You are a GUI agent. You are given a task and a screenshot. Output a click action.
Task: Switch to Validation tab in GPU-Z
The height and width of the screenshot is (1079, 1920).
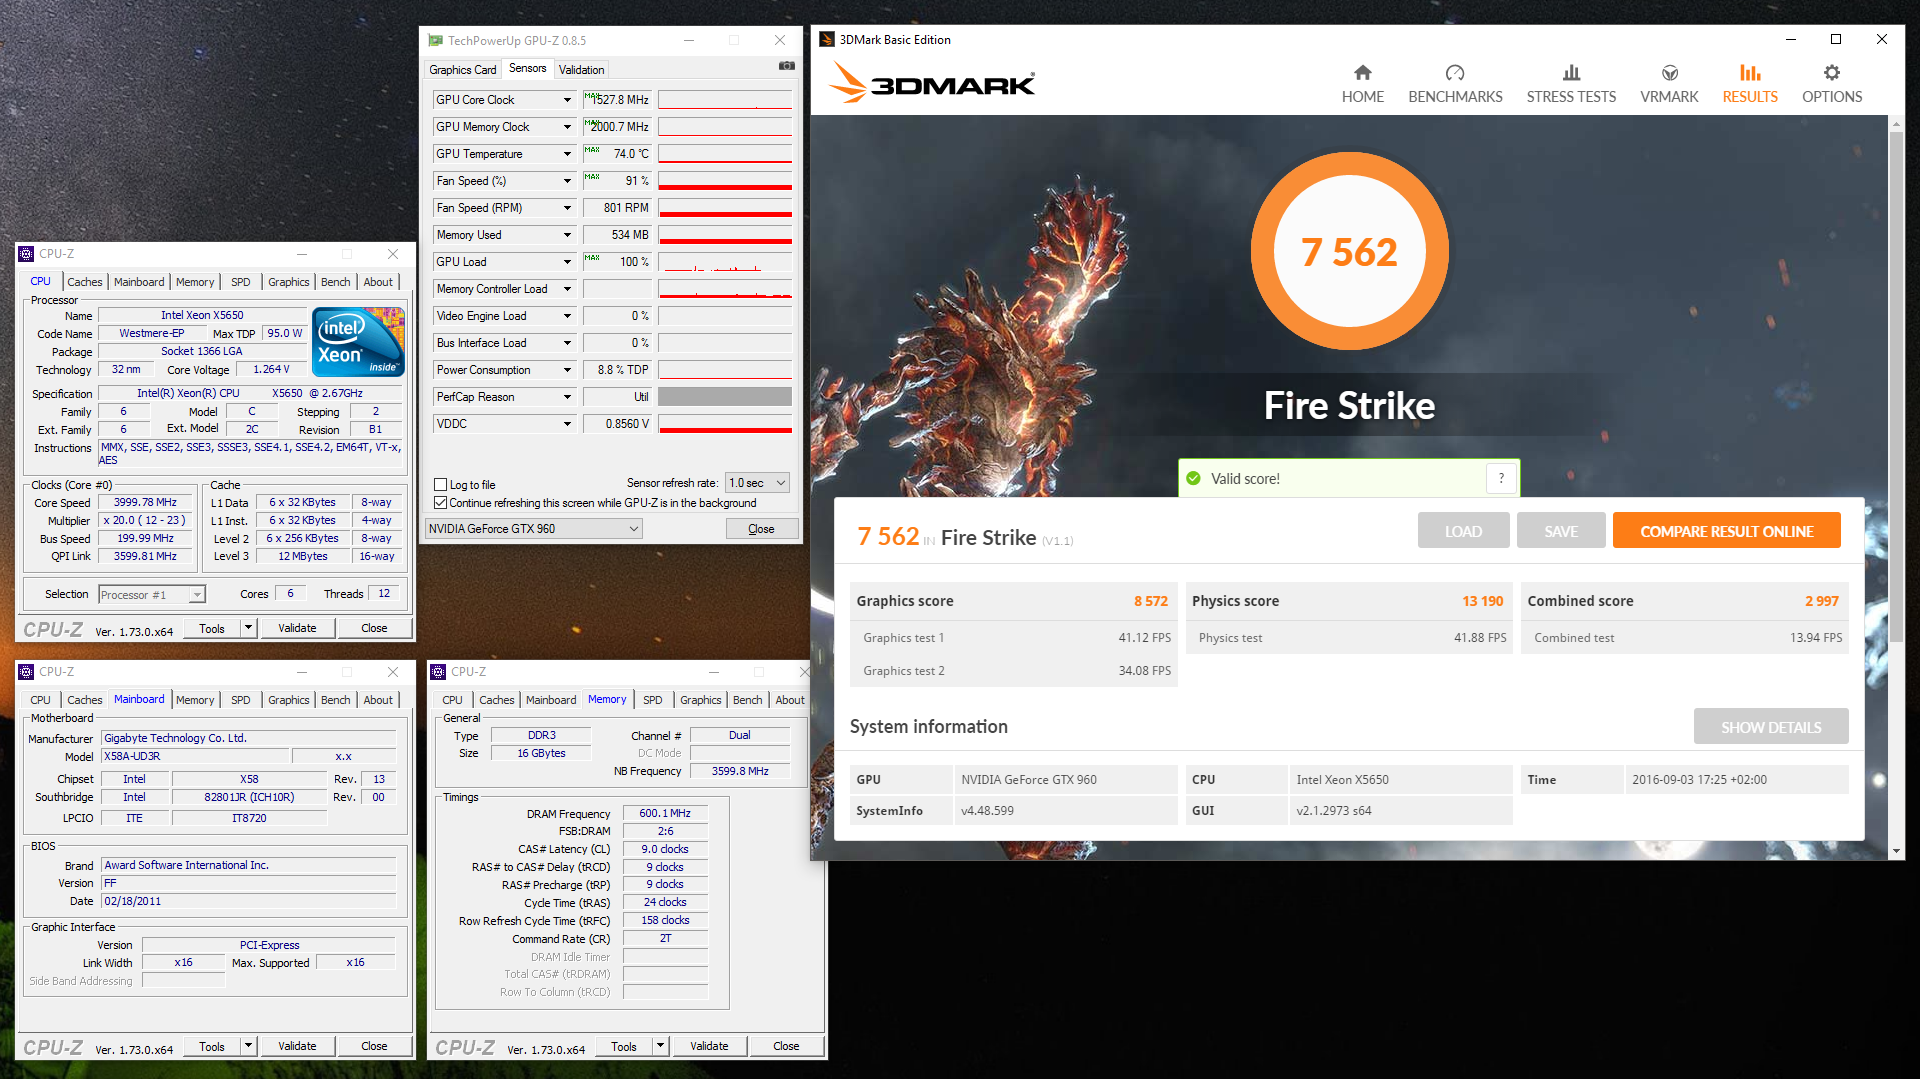pos(581,70)
